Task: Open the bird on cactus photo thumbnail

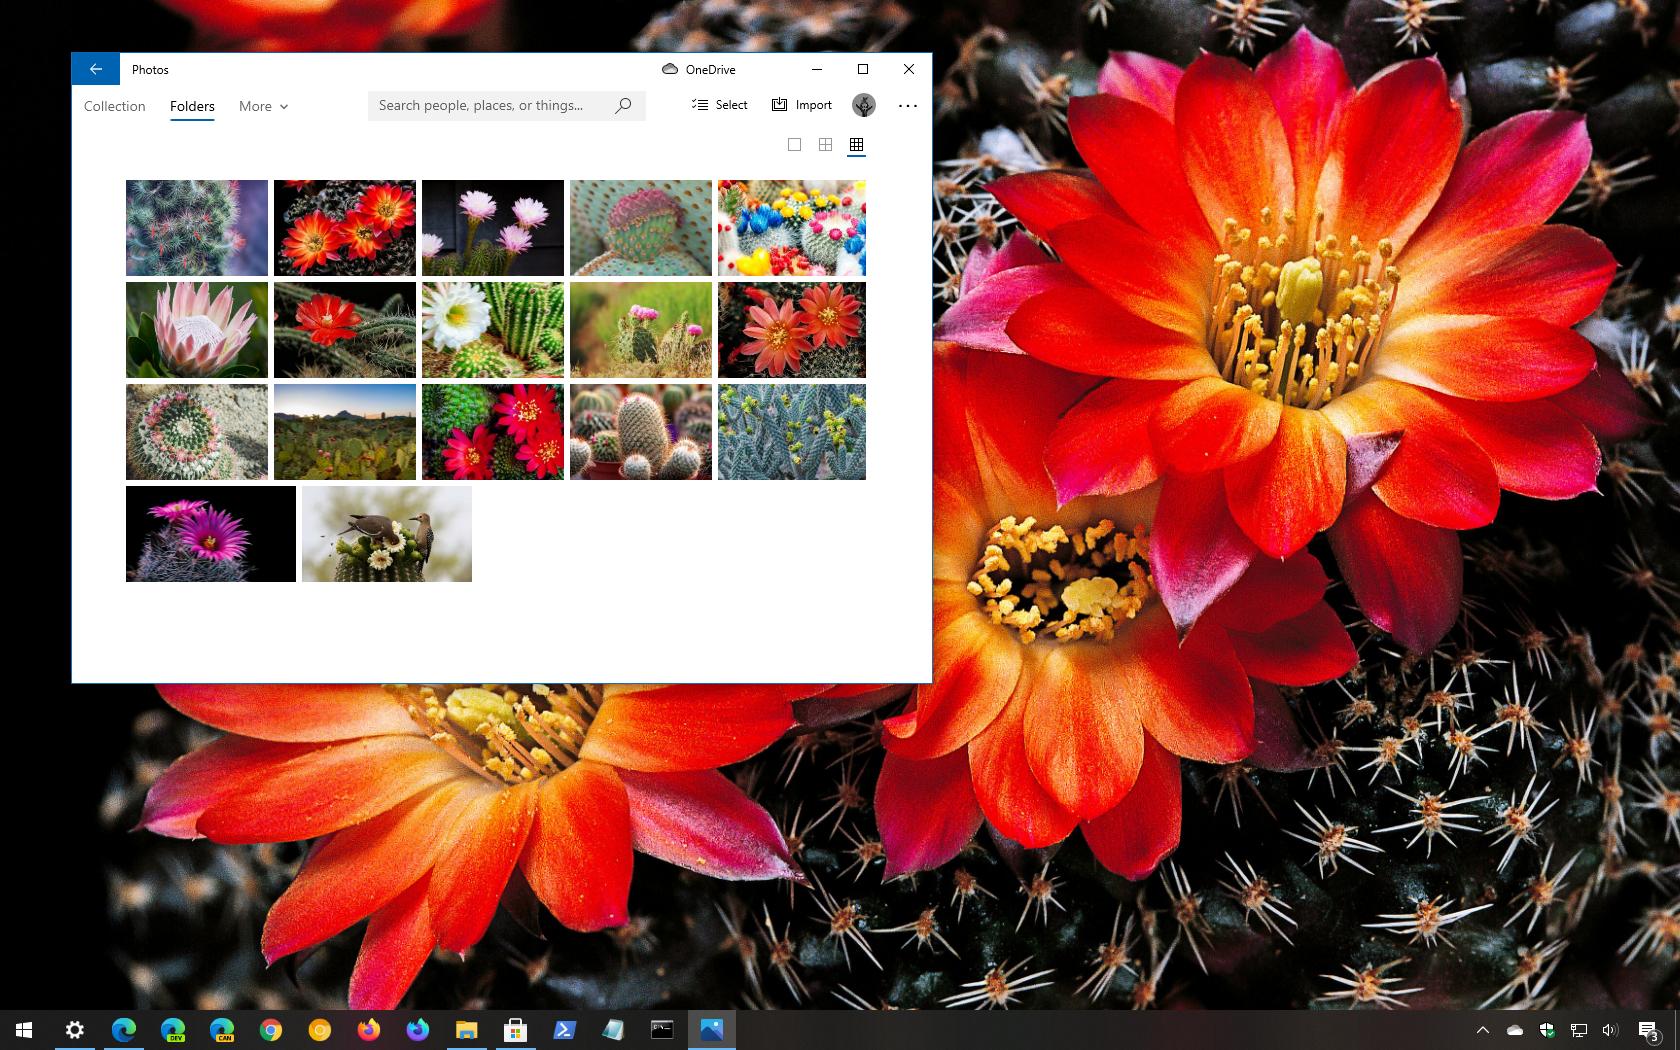Action: tap(386, 533)
